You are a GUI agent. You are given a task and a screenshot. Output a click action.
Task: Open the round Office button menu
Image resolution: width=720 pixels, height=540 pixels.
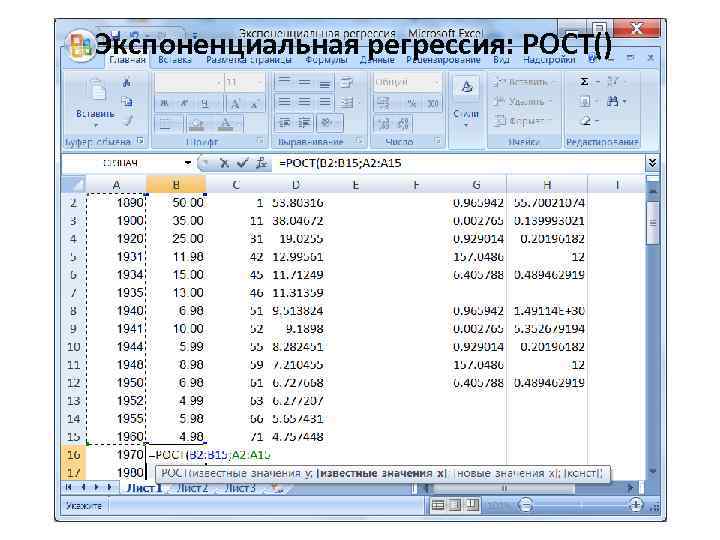pos(79,46)
